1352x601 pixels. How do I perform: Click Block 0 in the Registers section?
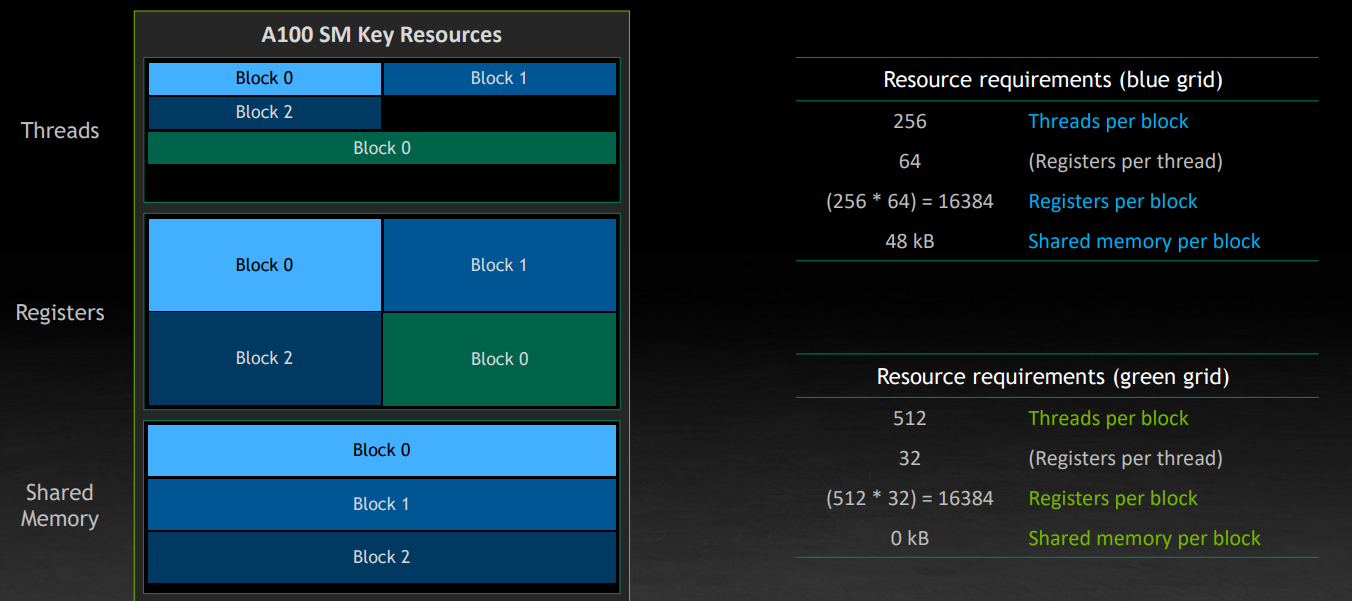click(x=264, y=265)
